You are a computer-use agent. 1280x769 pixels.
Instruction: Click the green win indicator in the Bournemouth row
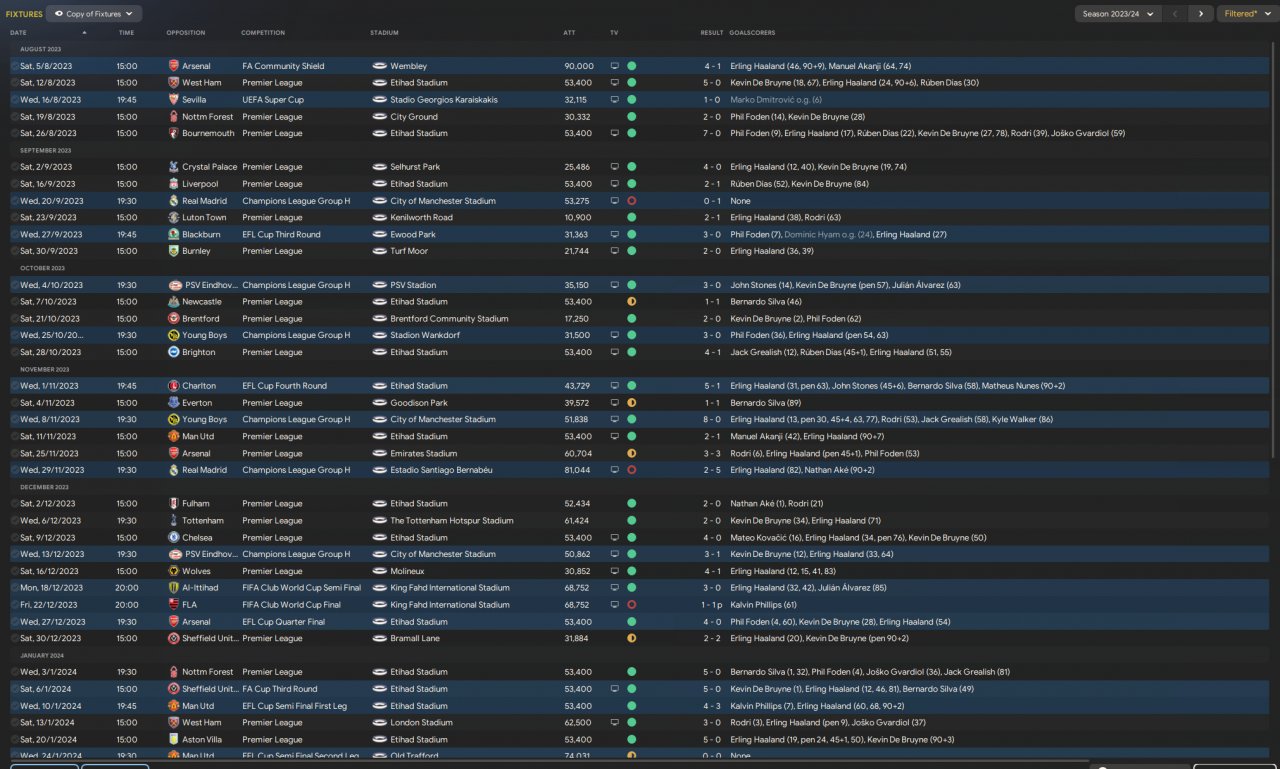pos(632,133)
